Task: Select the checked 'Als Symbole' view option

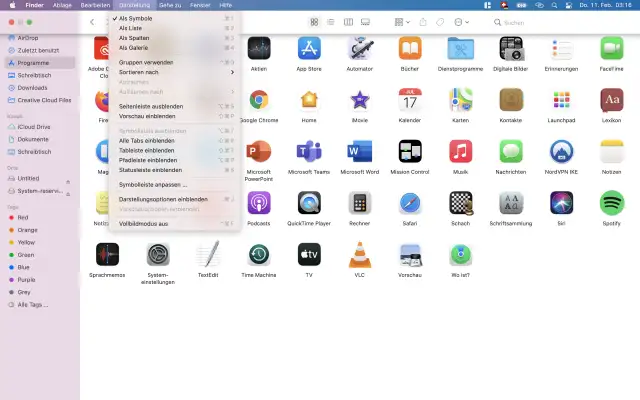Action: pyautogui.click(x=136, y=19)
